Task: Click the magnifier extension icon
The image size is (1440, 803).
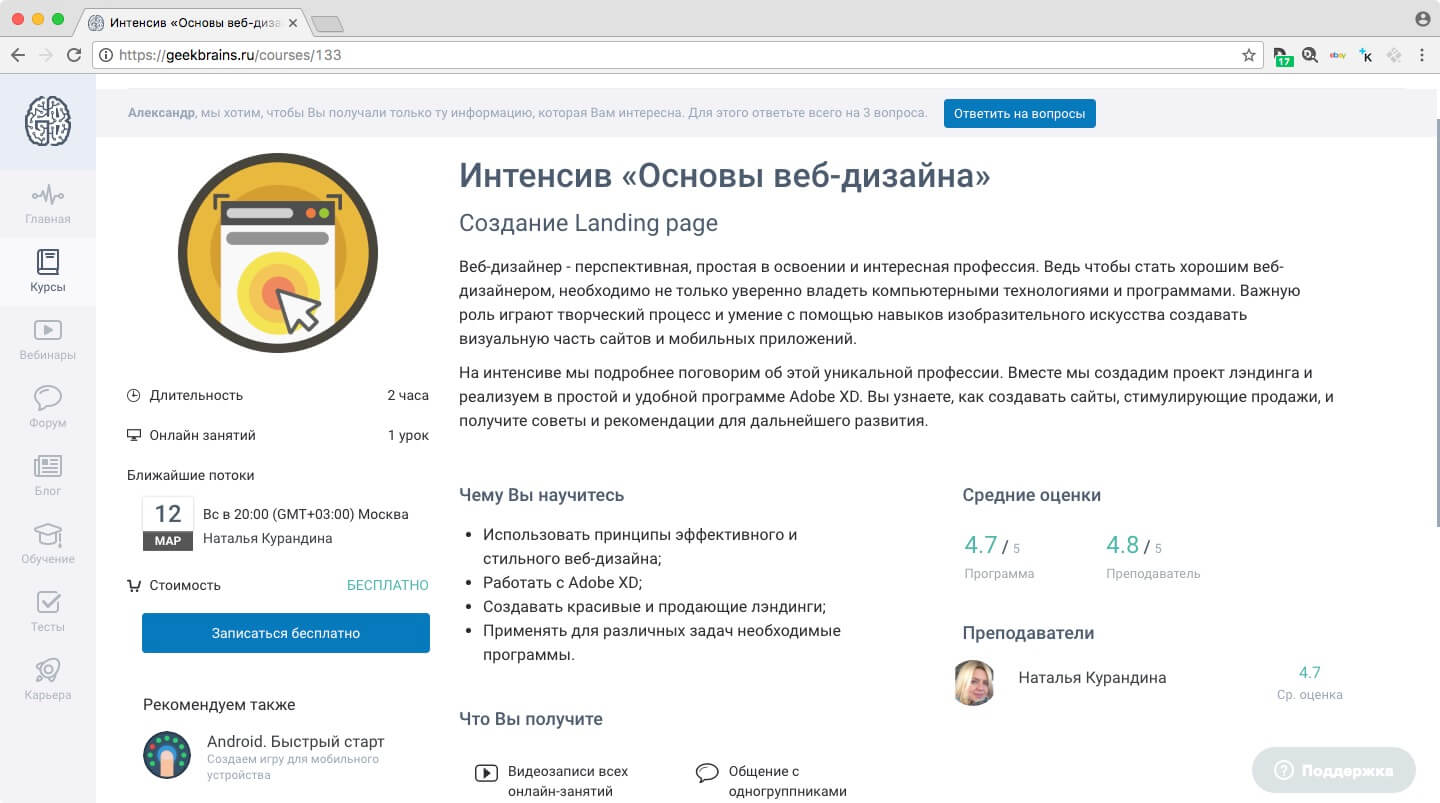Action: pos(1310,55)
